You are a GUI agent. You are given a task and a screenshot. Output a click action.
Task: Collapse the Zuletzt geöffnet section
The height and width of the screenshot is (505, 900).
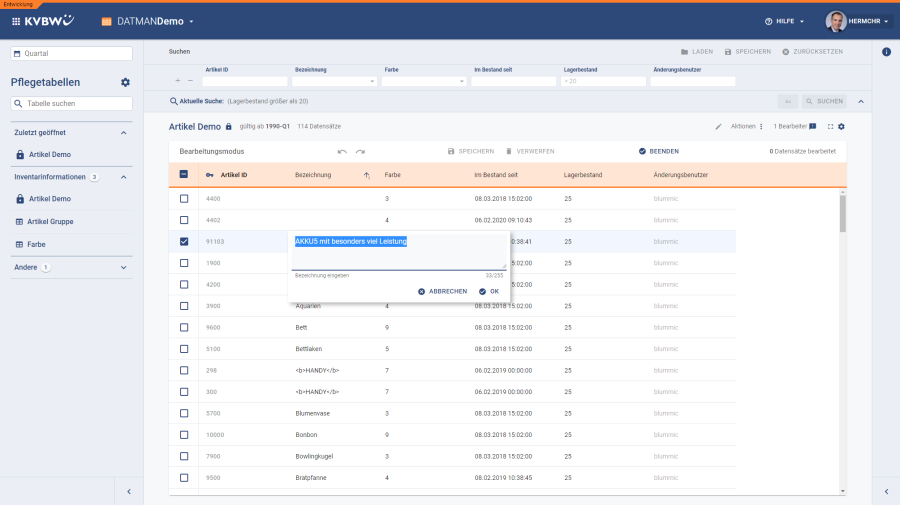click(x=124, y=132)
